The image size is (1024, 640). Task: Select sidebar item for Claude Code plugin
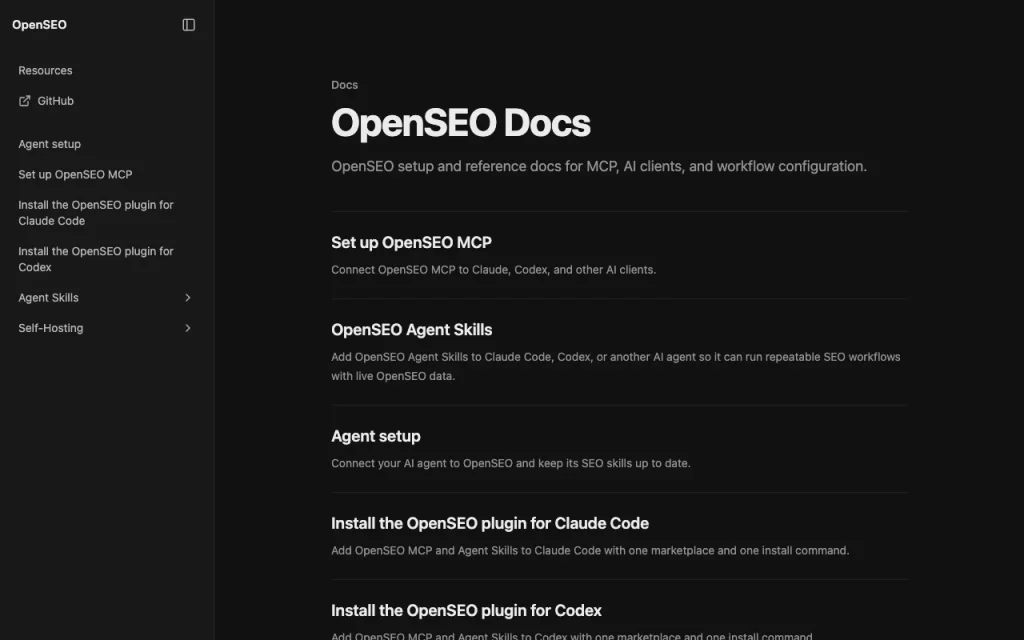pyautogui.click(x=96, y=213)
